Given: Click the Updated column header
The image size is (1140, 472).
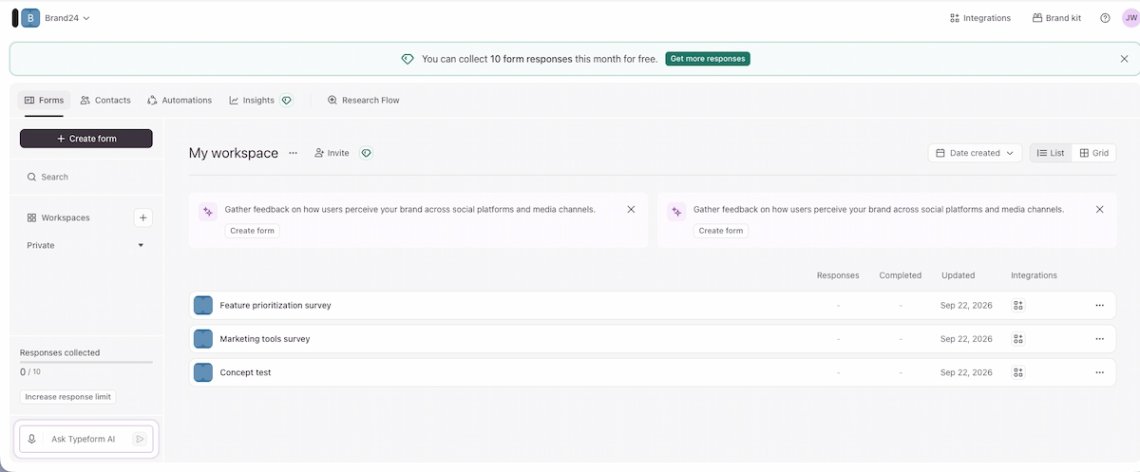Looking at the screenshot, I should click(x=958, y=276).
